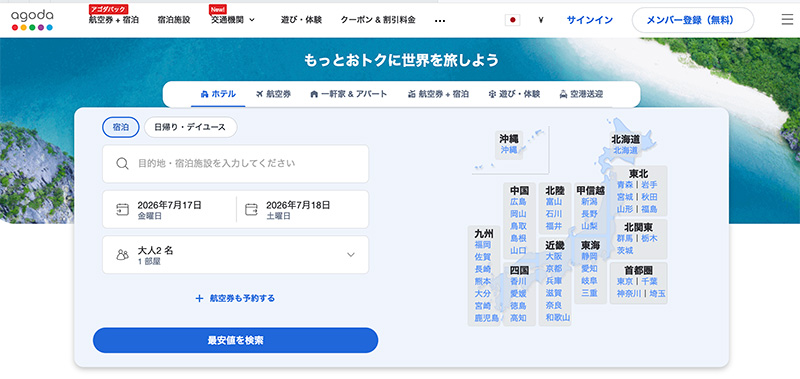Select 熊本 in the 九州 region
The width and height of the screenshot is (800, 379).
click(x=483, y=282)
